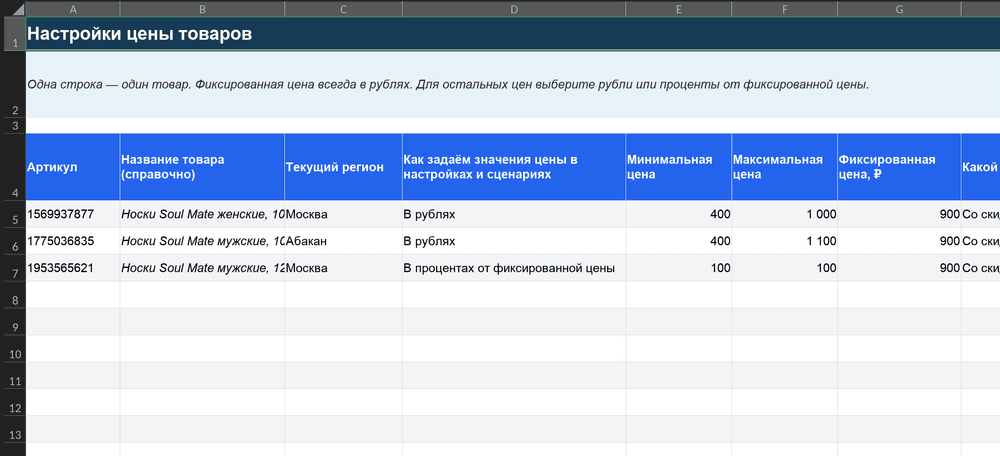This screenshot has width=1000, height=456.
Task: Select minimum price 400 in row 6
Action: [679, 241]
